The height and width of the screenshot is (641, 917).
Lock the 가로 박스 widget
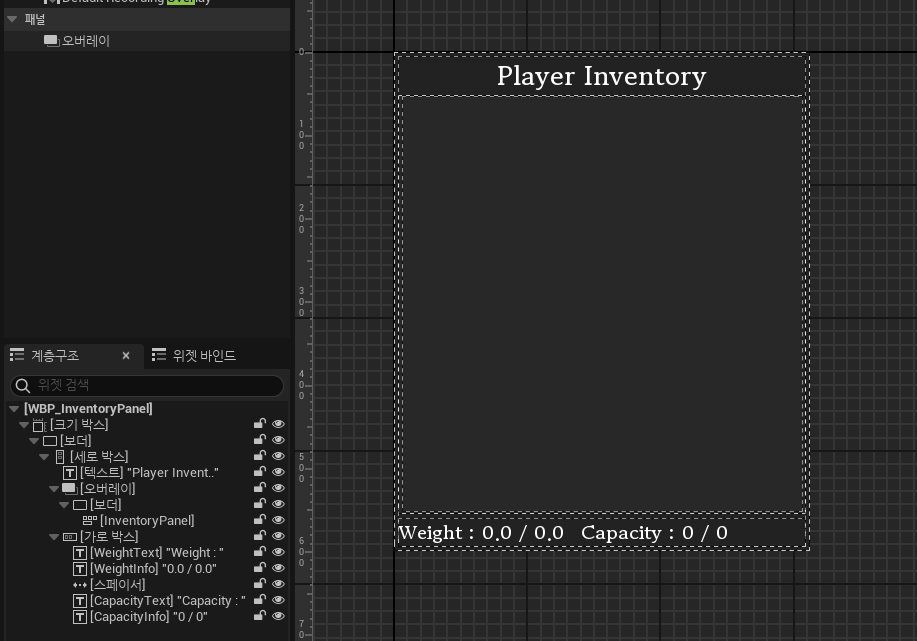[x=260, y=535]
